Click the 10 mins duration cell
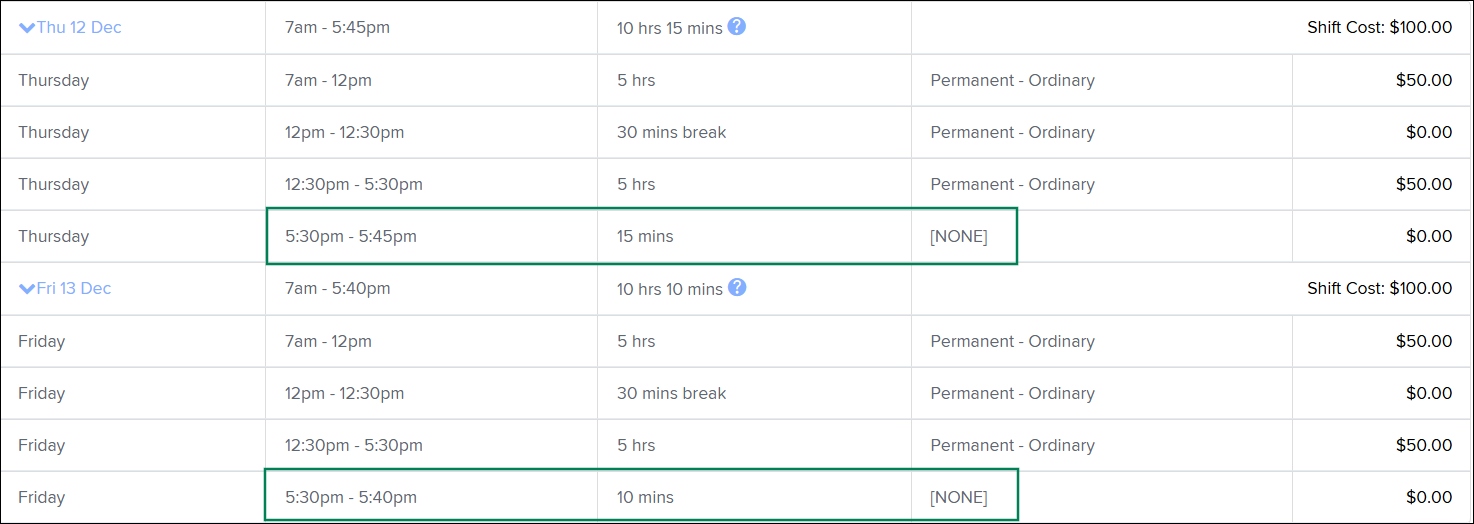Image resolution: width=1474 pixels, height=524 pixels. tap(645, 498)
